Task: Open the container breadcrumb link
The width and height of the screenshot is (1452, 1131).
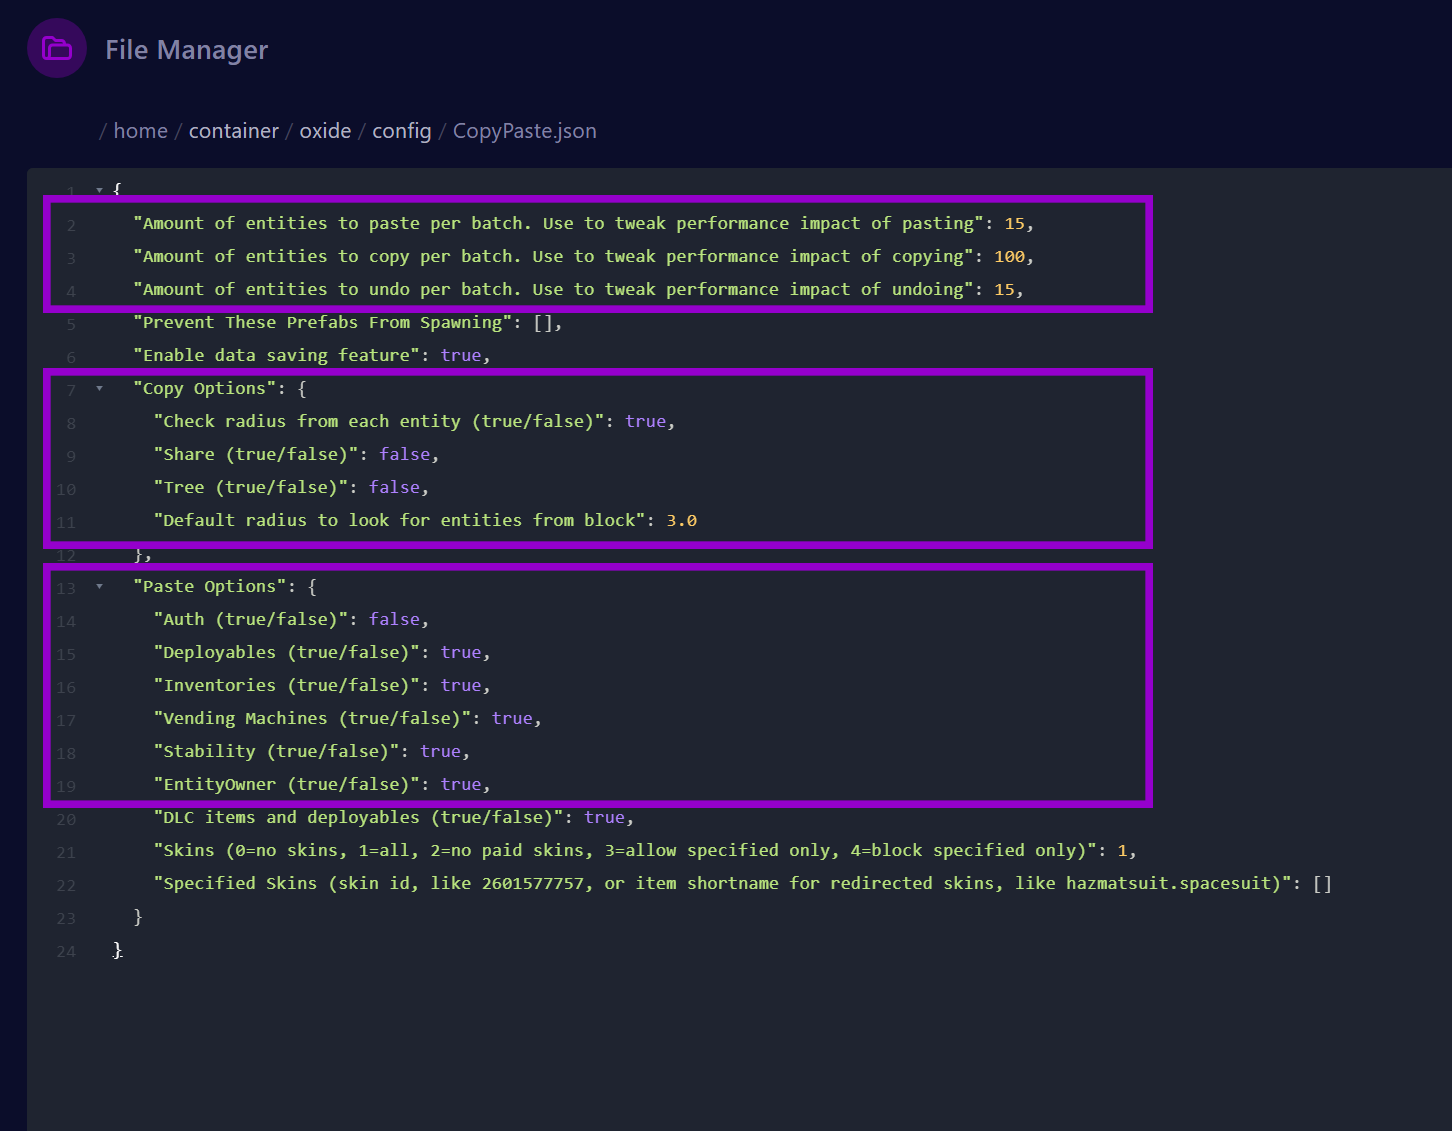Action: click(x=233, y=130)
